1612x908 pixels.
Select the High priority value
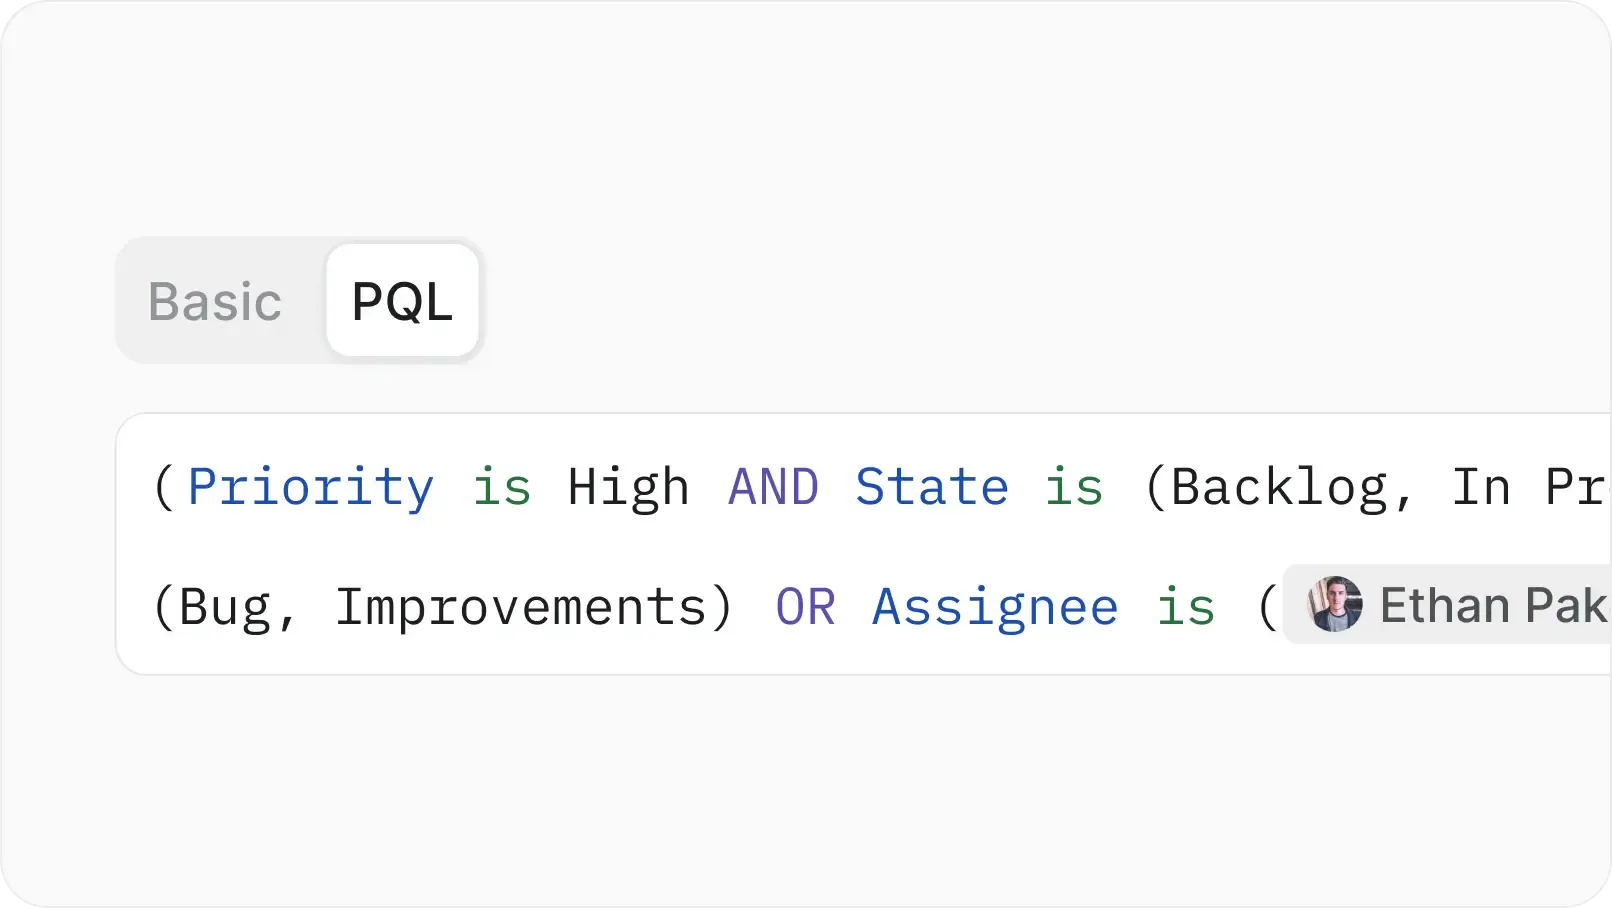click(628, 487)
